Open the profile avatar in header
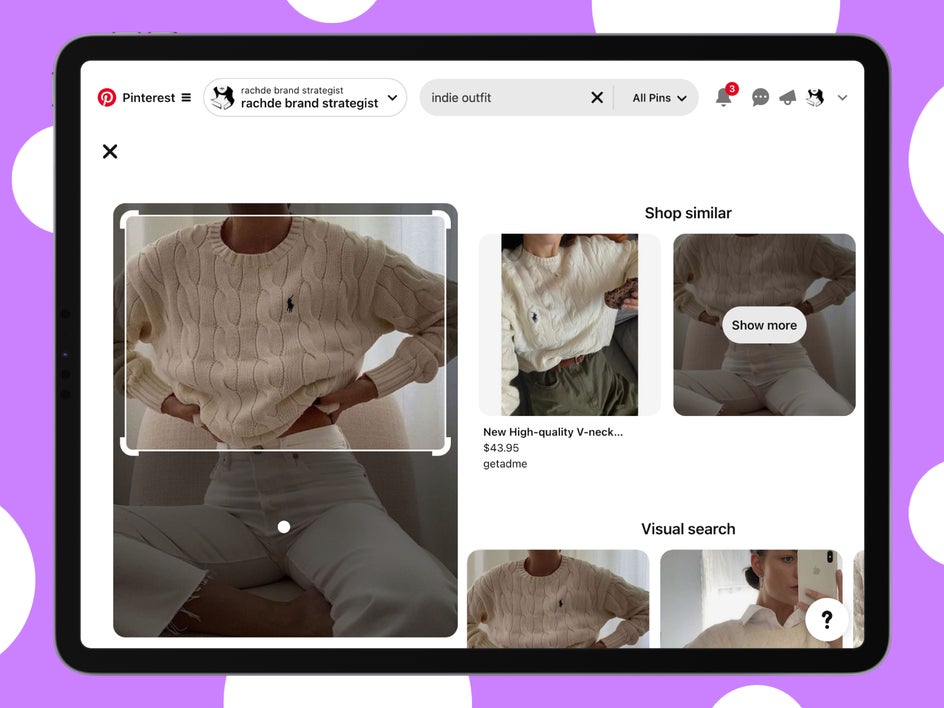This screenshot has height=708, width=944. 815,97
